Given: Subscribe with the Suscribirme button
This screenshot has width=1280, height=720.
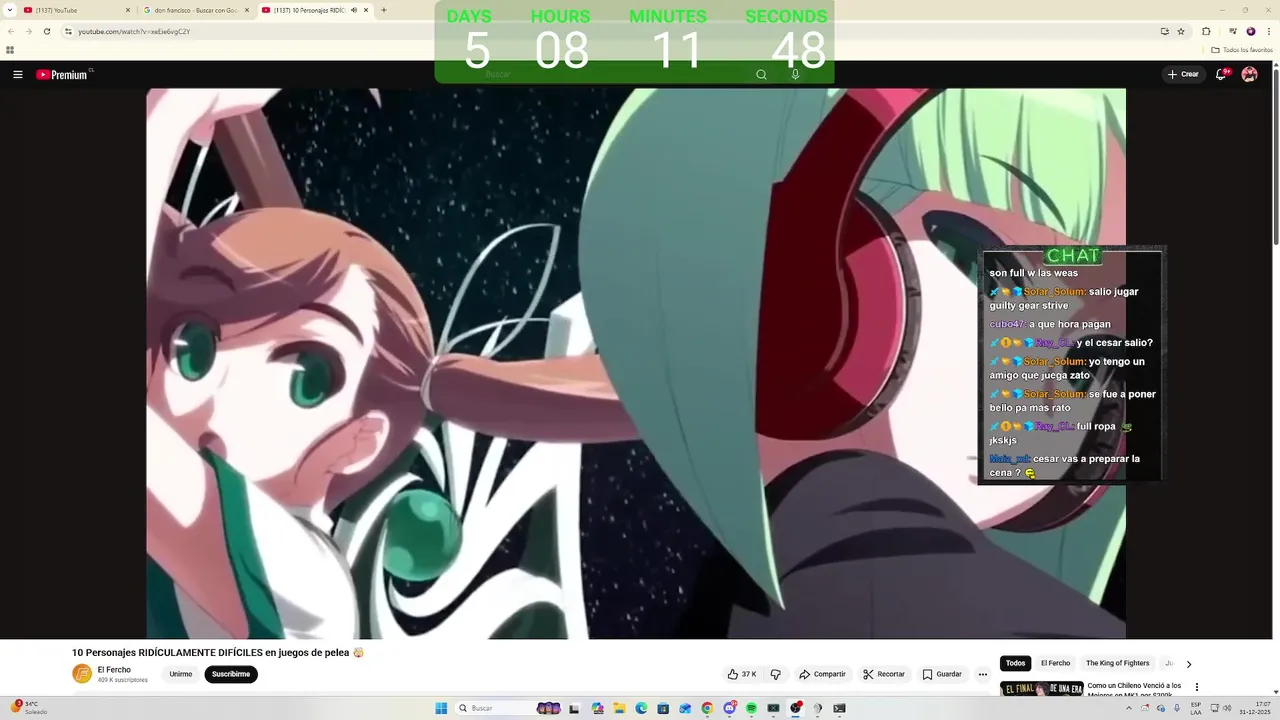Looking at the screenshot, I should pyautogui.click(x=231, y=674).
